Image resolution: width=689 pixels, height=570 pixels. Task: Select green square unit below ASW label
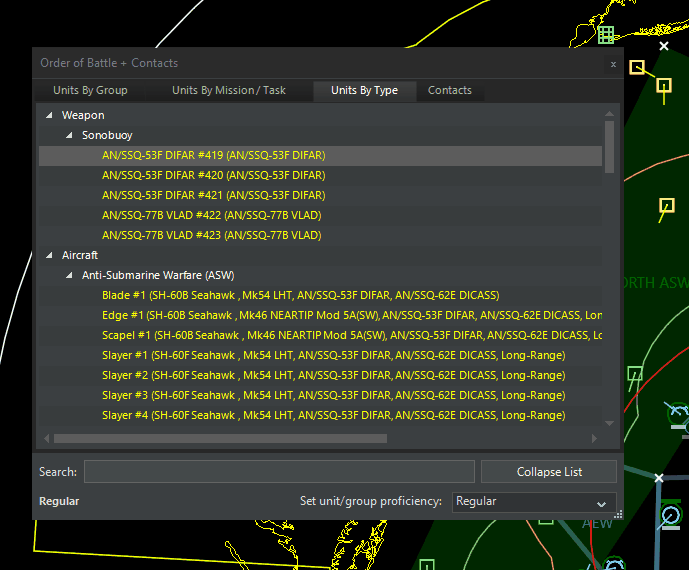(635, 374)
